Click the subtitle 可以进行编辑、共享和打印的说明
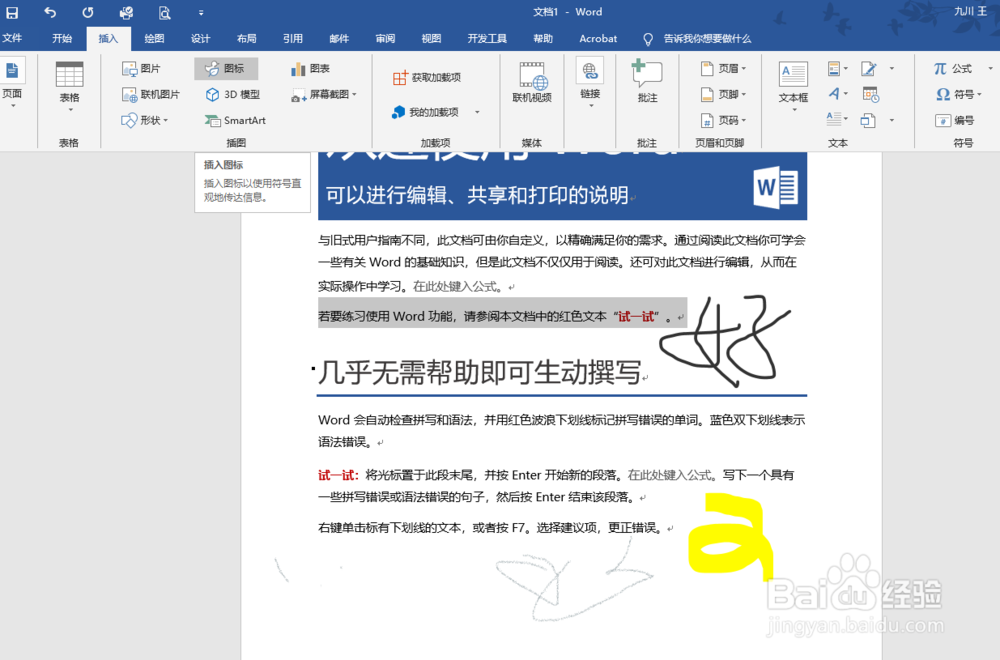Image resolution: width=1000 pixels, height=660 pixels. [x=477, y=194]
